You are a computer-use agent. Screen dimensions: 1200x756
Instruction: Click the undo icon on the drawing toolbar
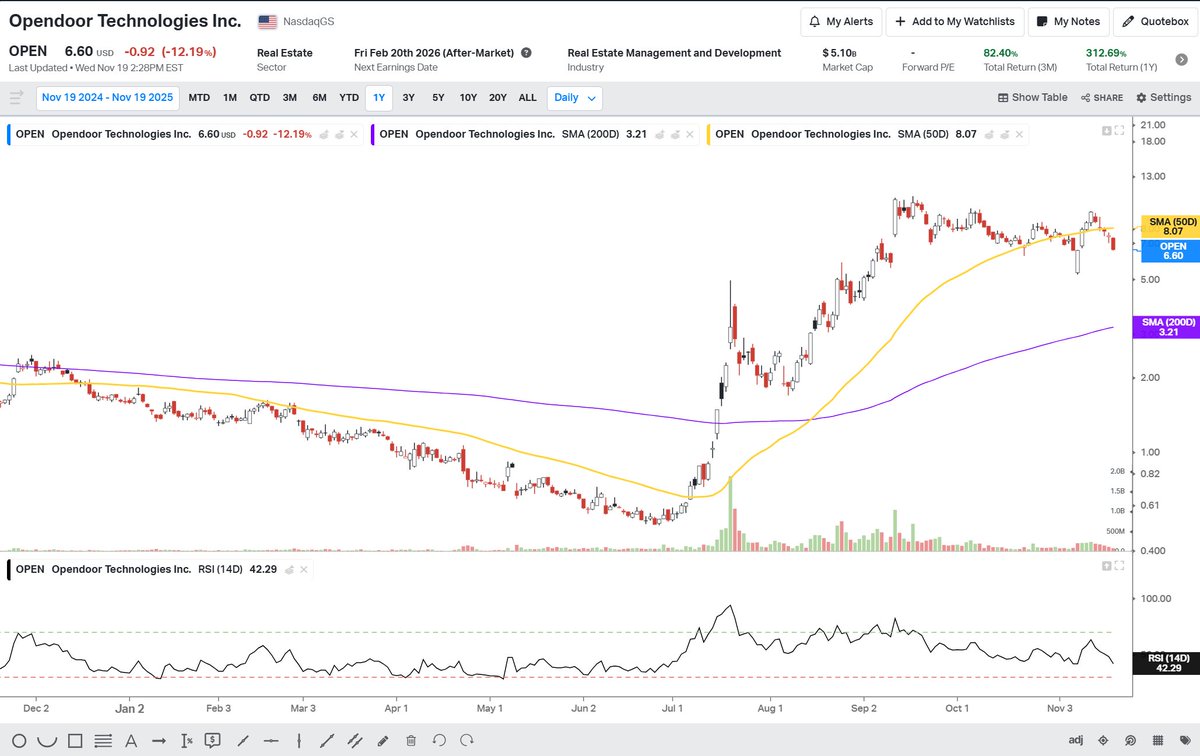click(x=439, y=740)
